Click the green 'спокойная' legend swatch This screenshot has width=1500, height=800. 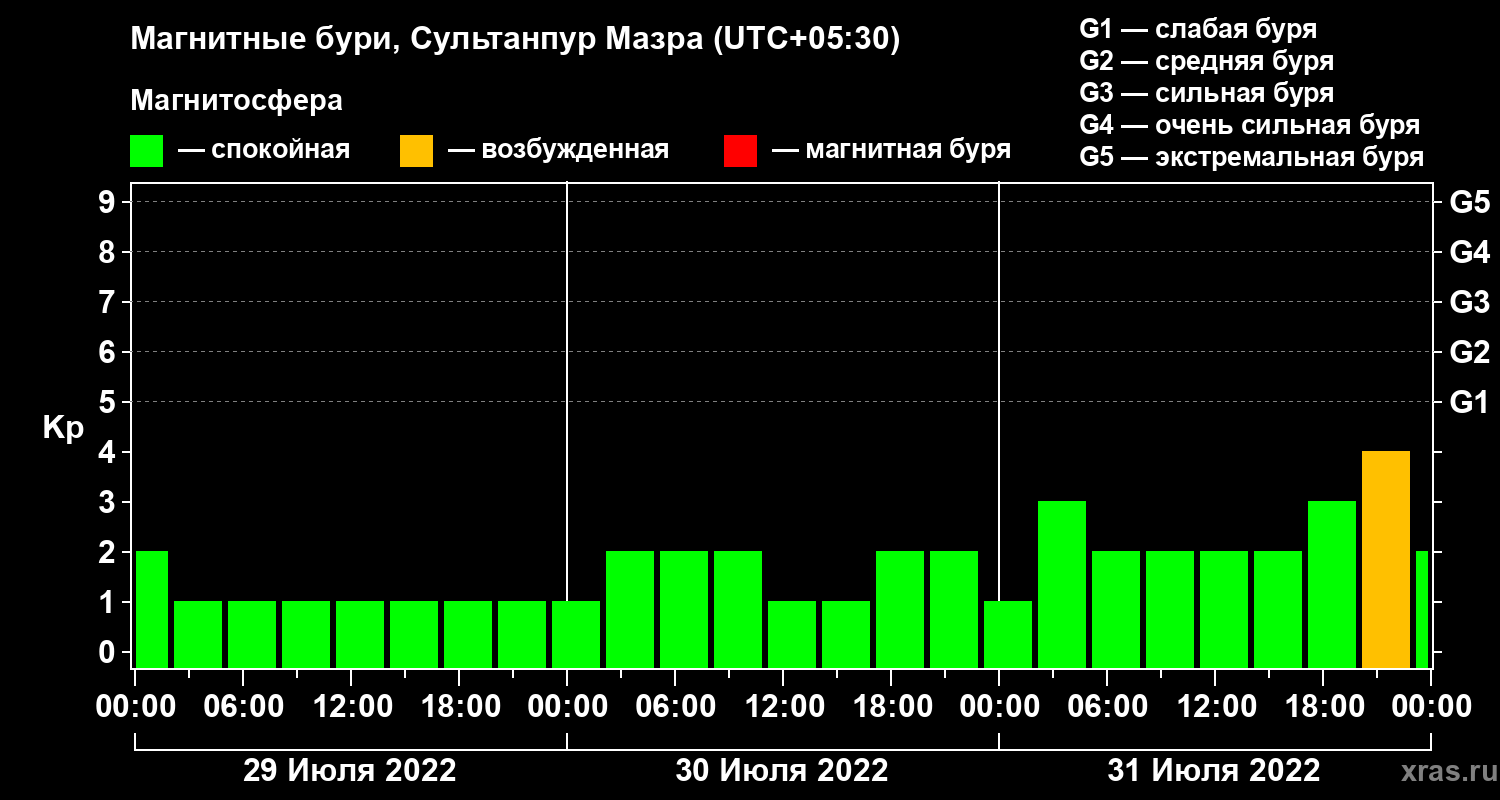pos(146,151)
